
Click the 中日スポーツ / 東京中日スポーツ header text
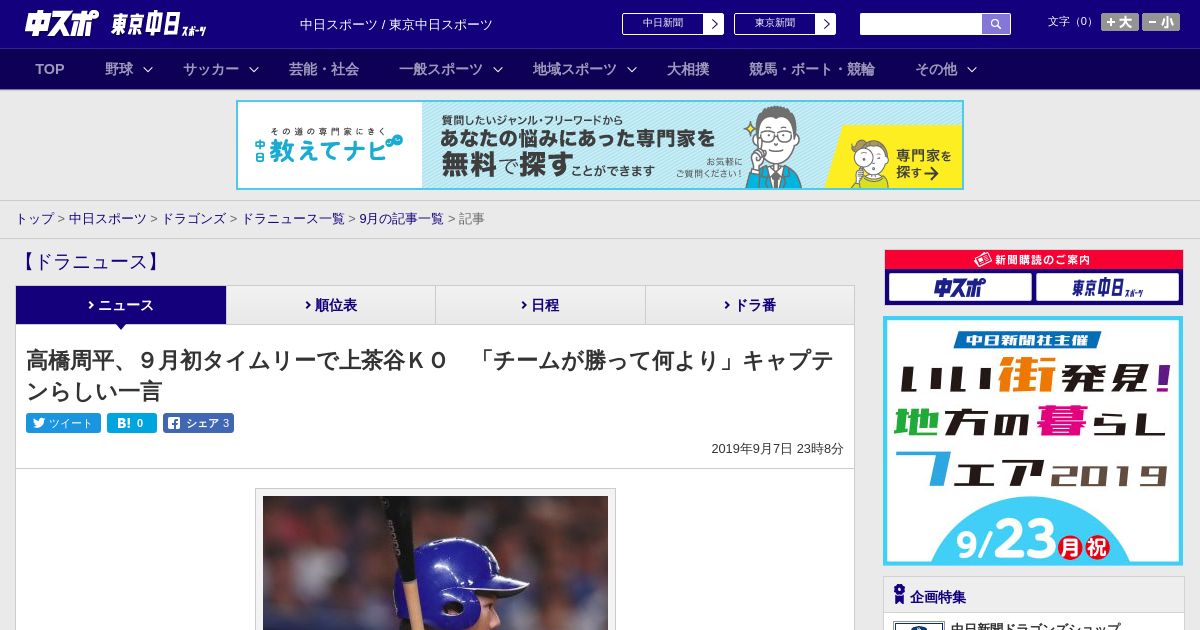[396, 24]
